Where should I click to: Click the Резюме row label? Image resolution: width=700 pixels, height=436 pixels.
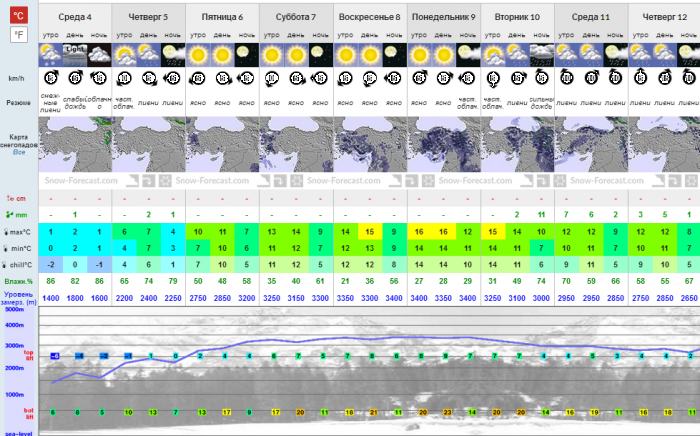point(19,103)
